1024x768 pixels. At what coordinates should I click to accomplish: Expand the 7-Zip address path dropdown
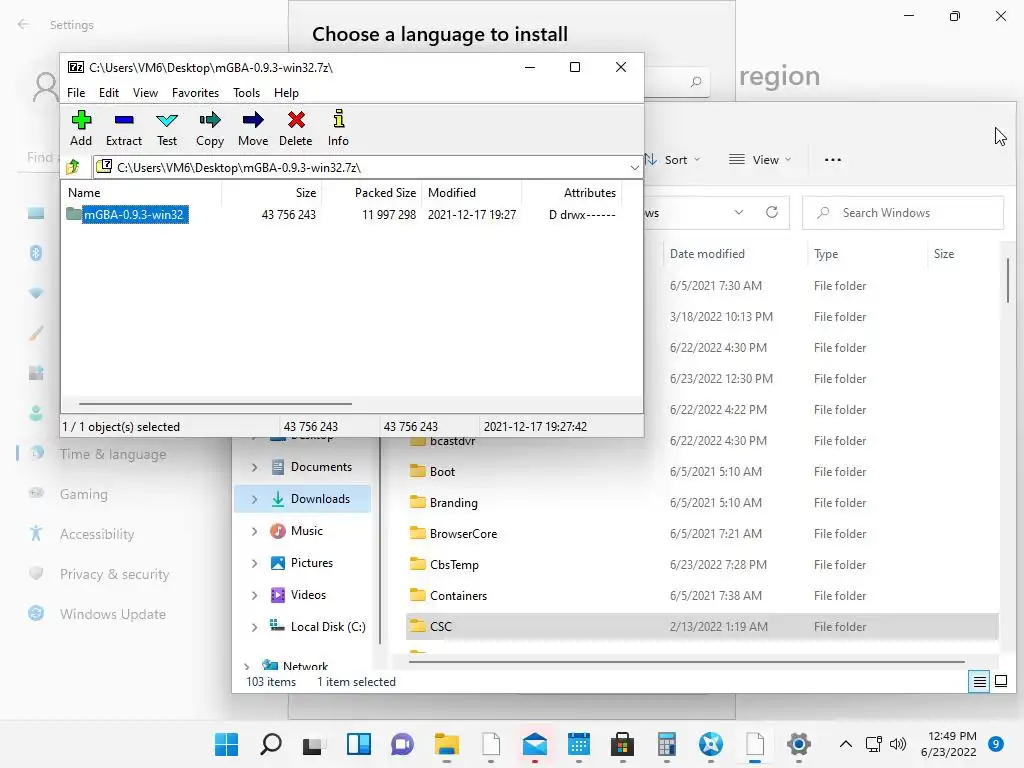[x=634, y=168]
